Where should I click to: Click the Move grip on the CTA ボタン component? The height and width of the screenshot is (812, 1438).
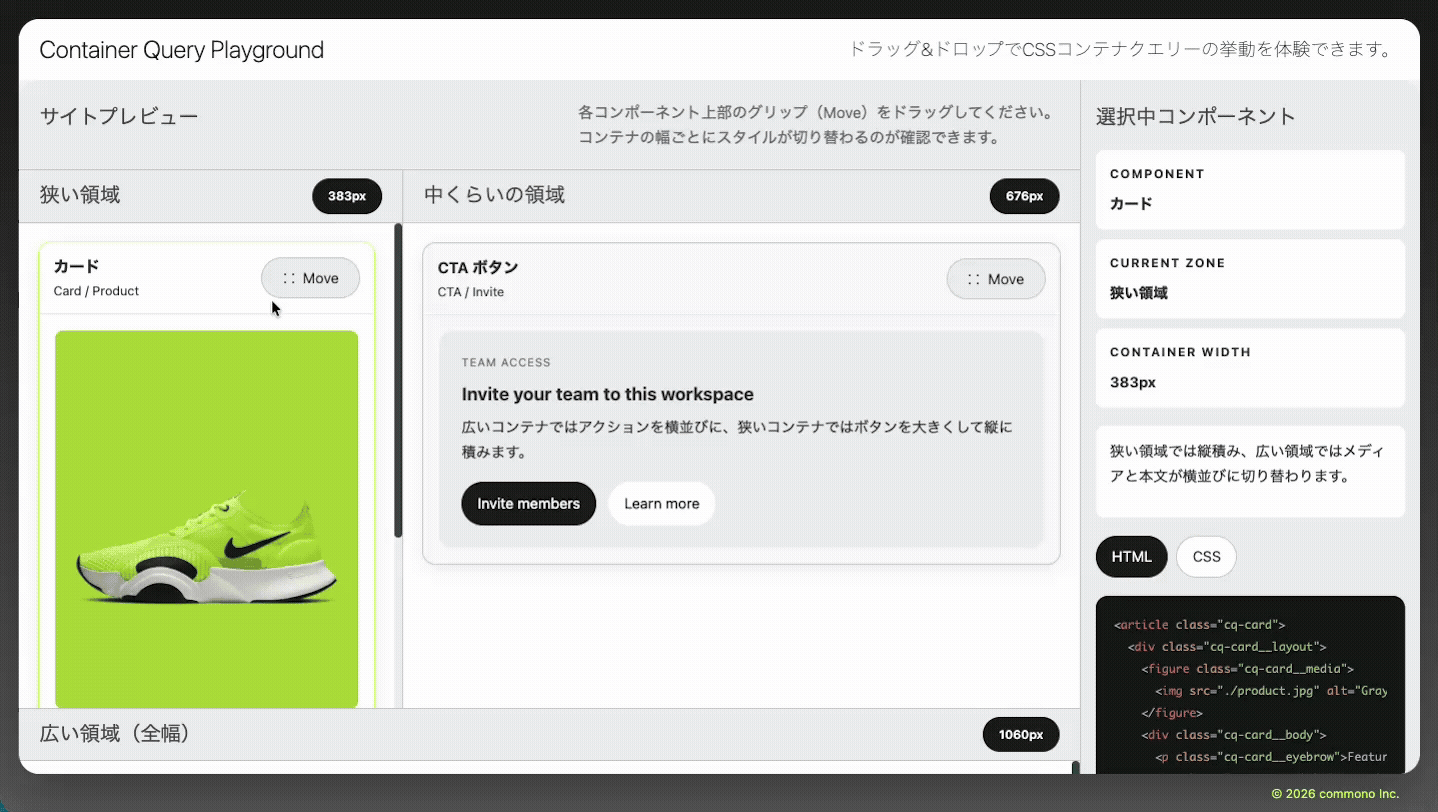[995, 279]
